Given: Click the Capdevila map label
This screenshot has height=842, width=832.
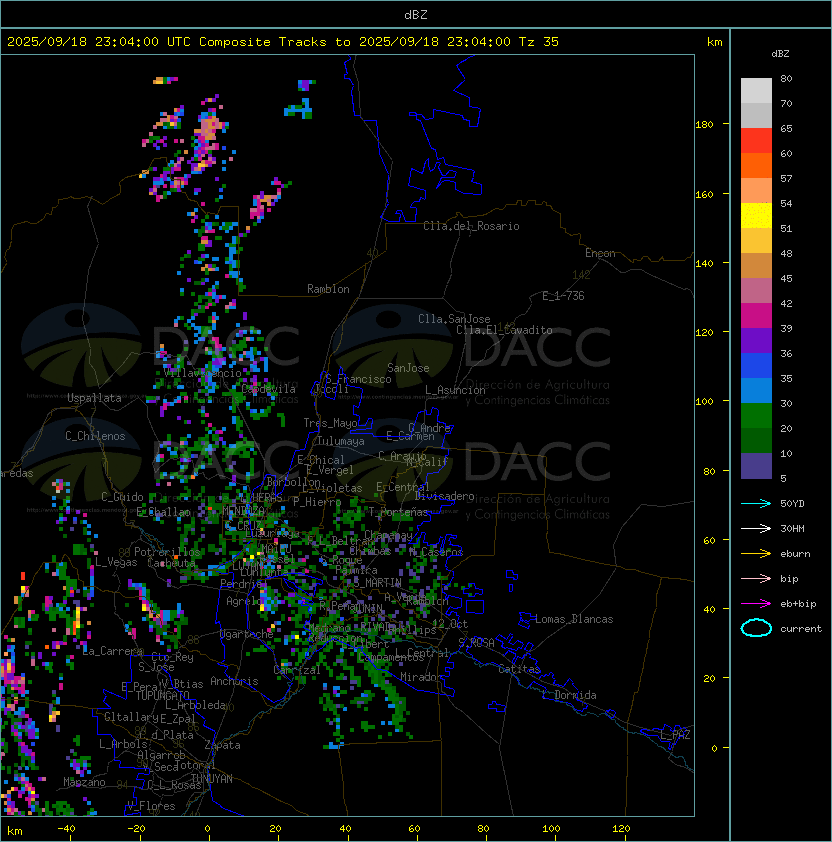Looking at the screenshot, I should point(269,389).
